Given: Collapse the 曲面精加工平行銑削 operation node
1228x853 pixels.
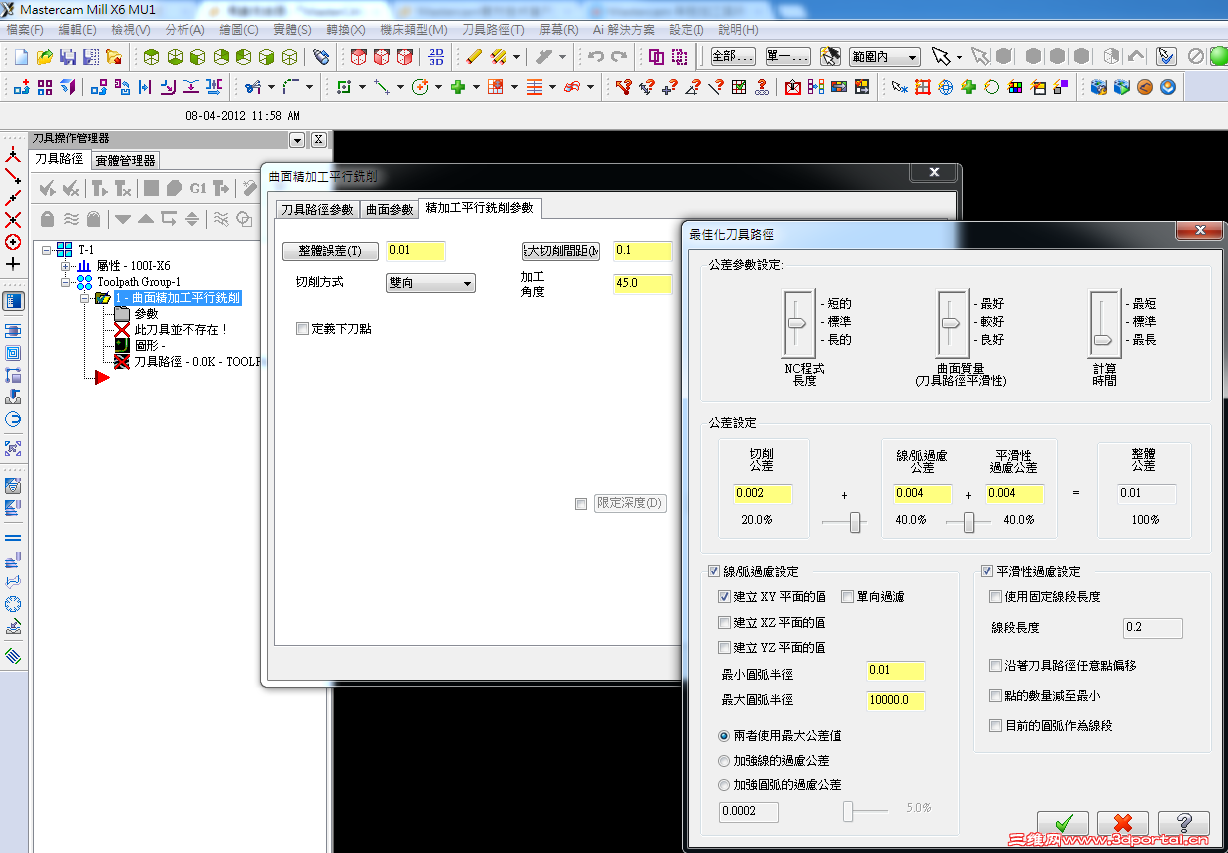Looking at the screenshot, I should pyautogui.click(x=85, y=298).
